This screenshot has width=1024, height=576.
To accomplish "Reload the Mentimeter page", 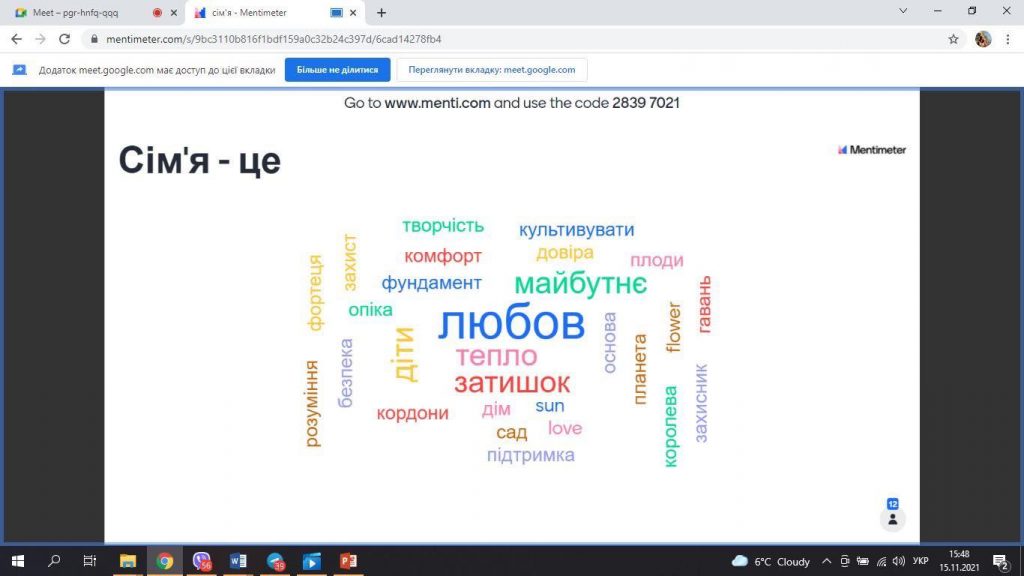I will point(65,39).
